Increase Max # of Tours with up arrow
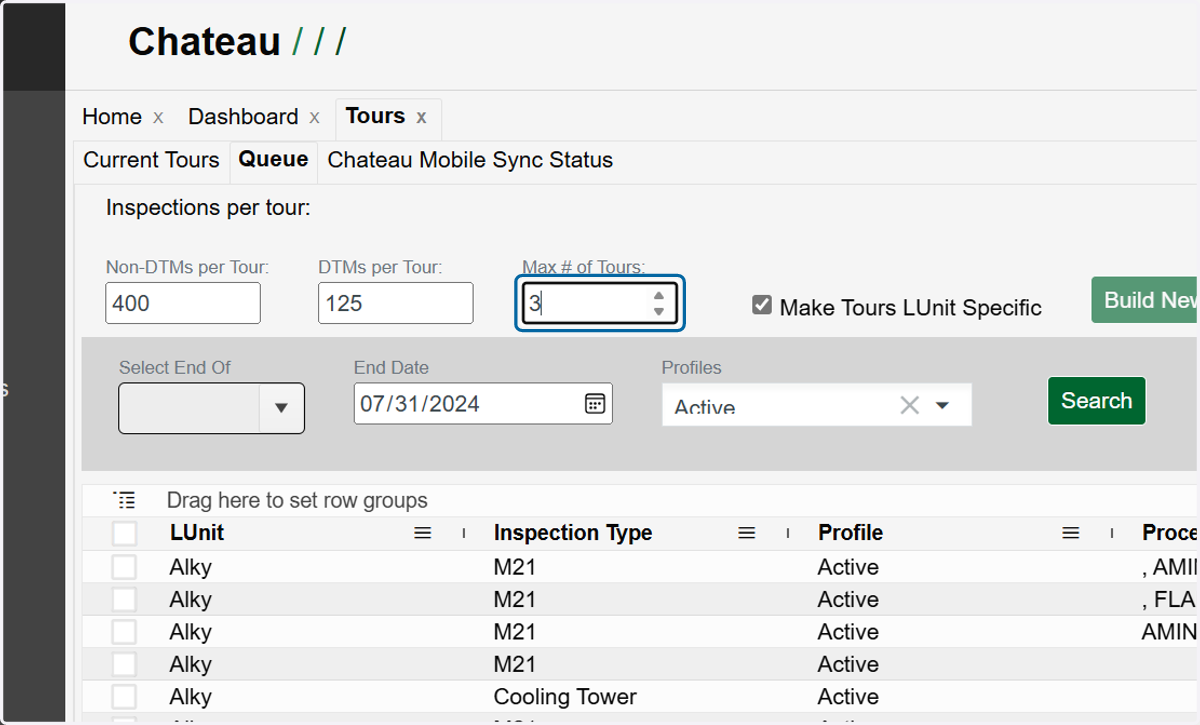 [x=658, y=295]
